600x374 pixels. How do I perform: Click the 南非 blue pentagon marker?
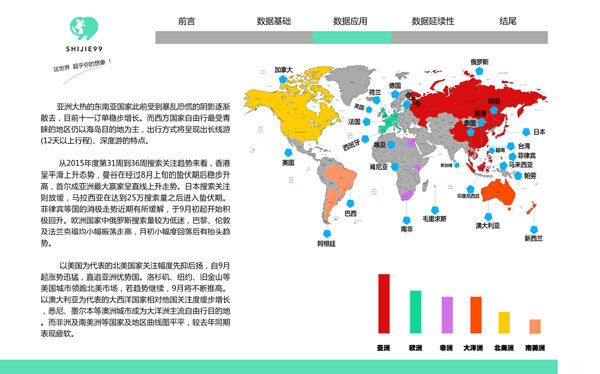coord(406,220)
